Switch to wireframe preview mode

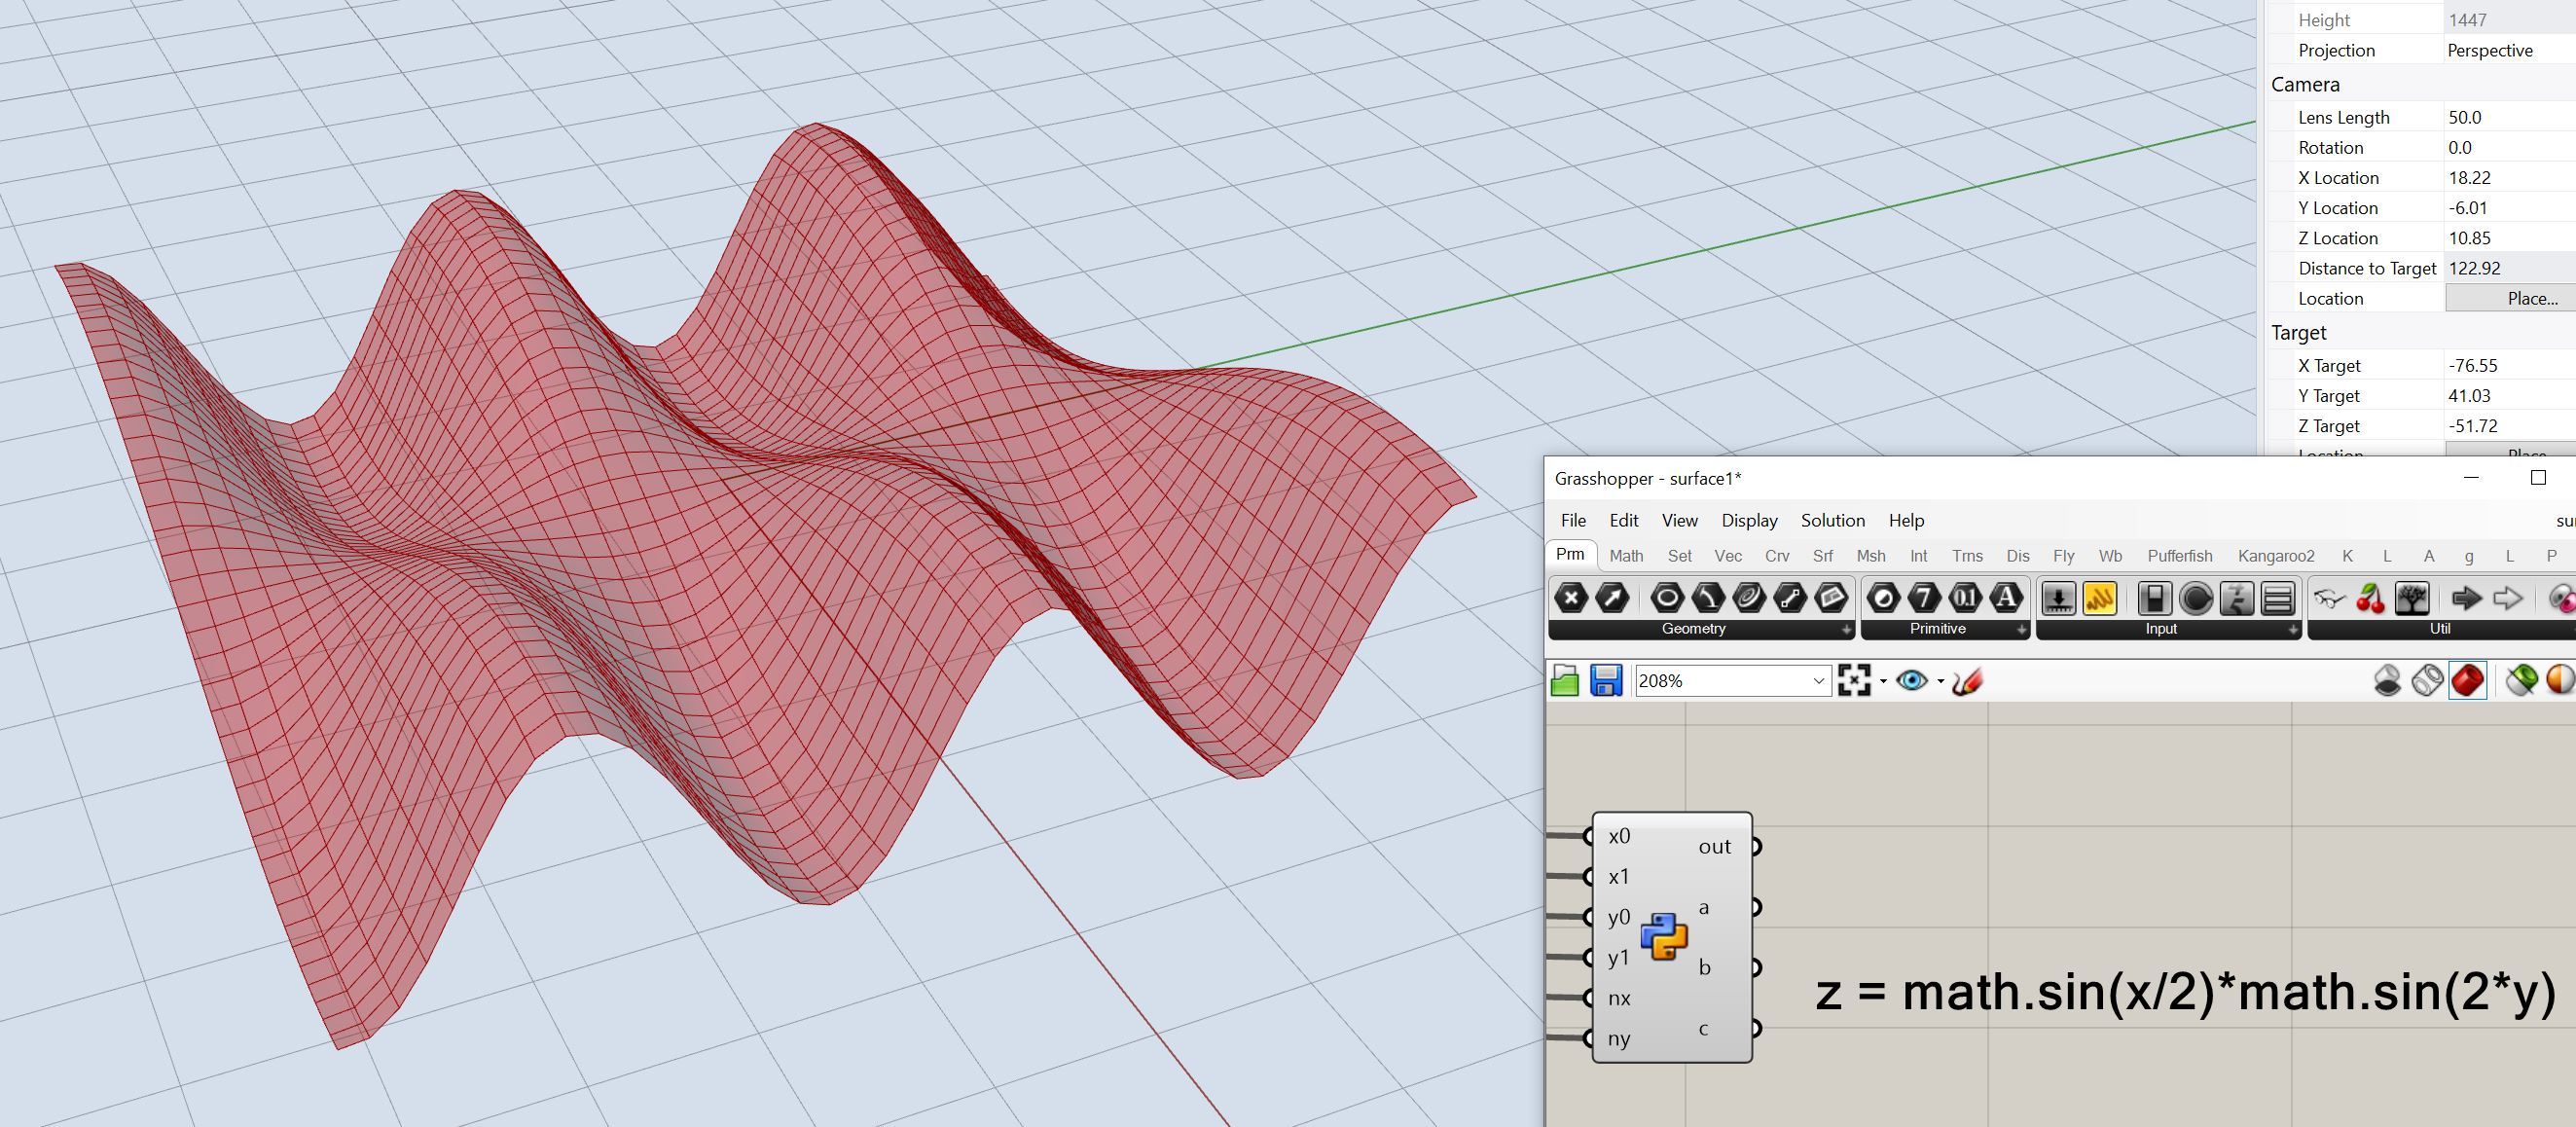click(x=2427, y=681)
